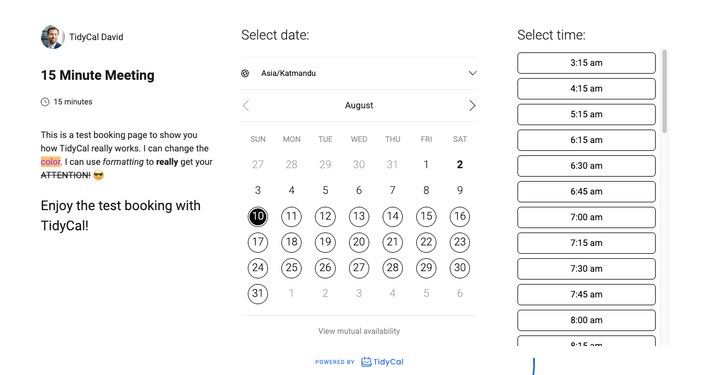Click the time list vertical scrollbar
The image size is (720, 375).
point(664,92)
